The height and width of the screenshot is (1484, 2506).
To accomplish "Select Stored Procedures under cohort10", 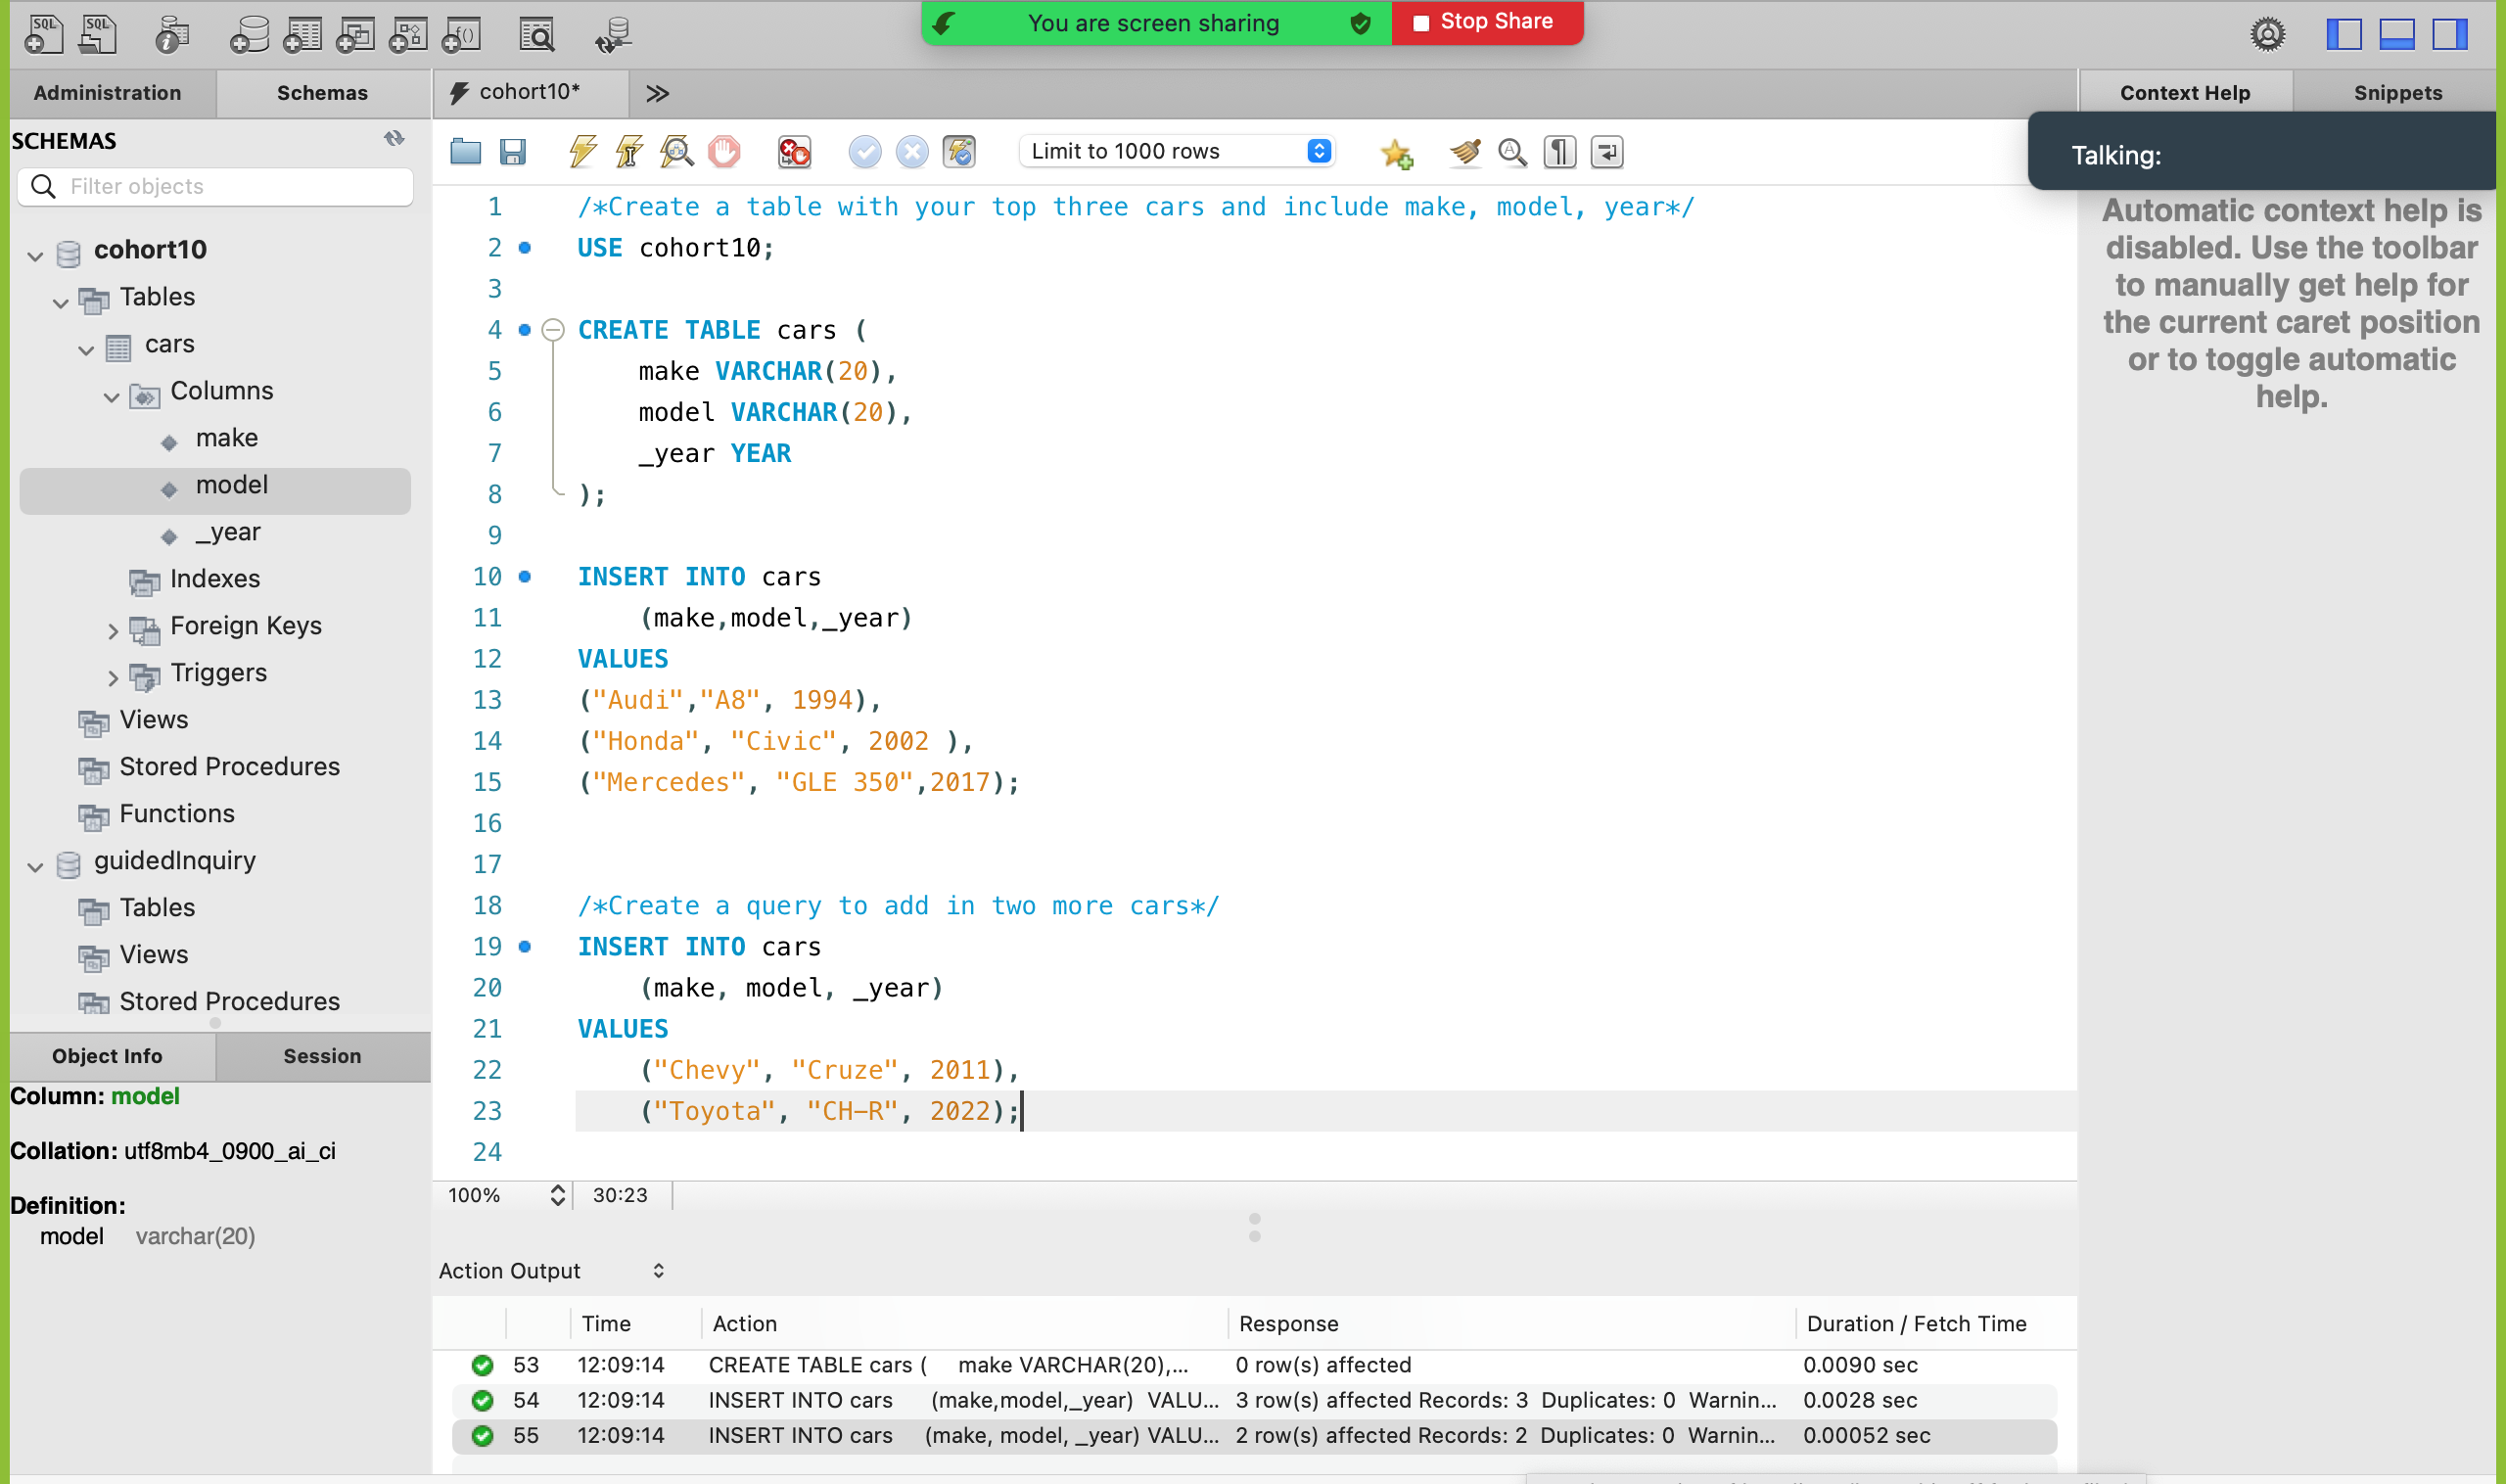I will tap(229, 767).
